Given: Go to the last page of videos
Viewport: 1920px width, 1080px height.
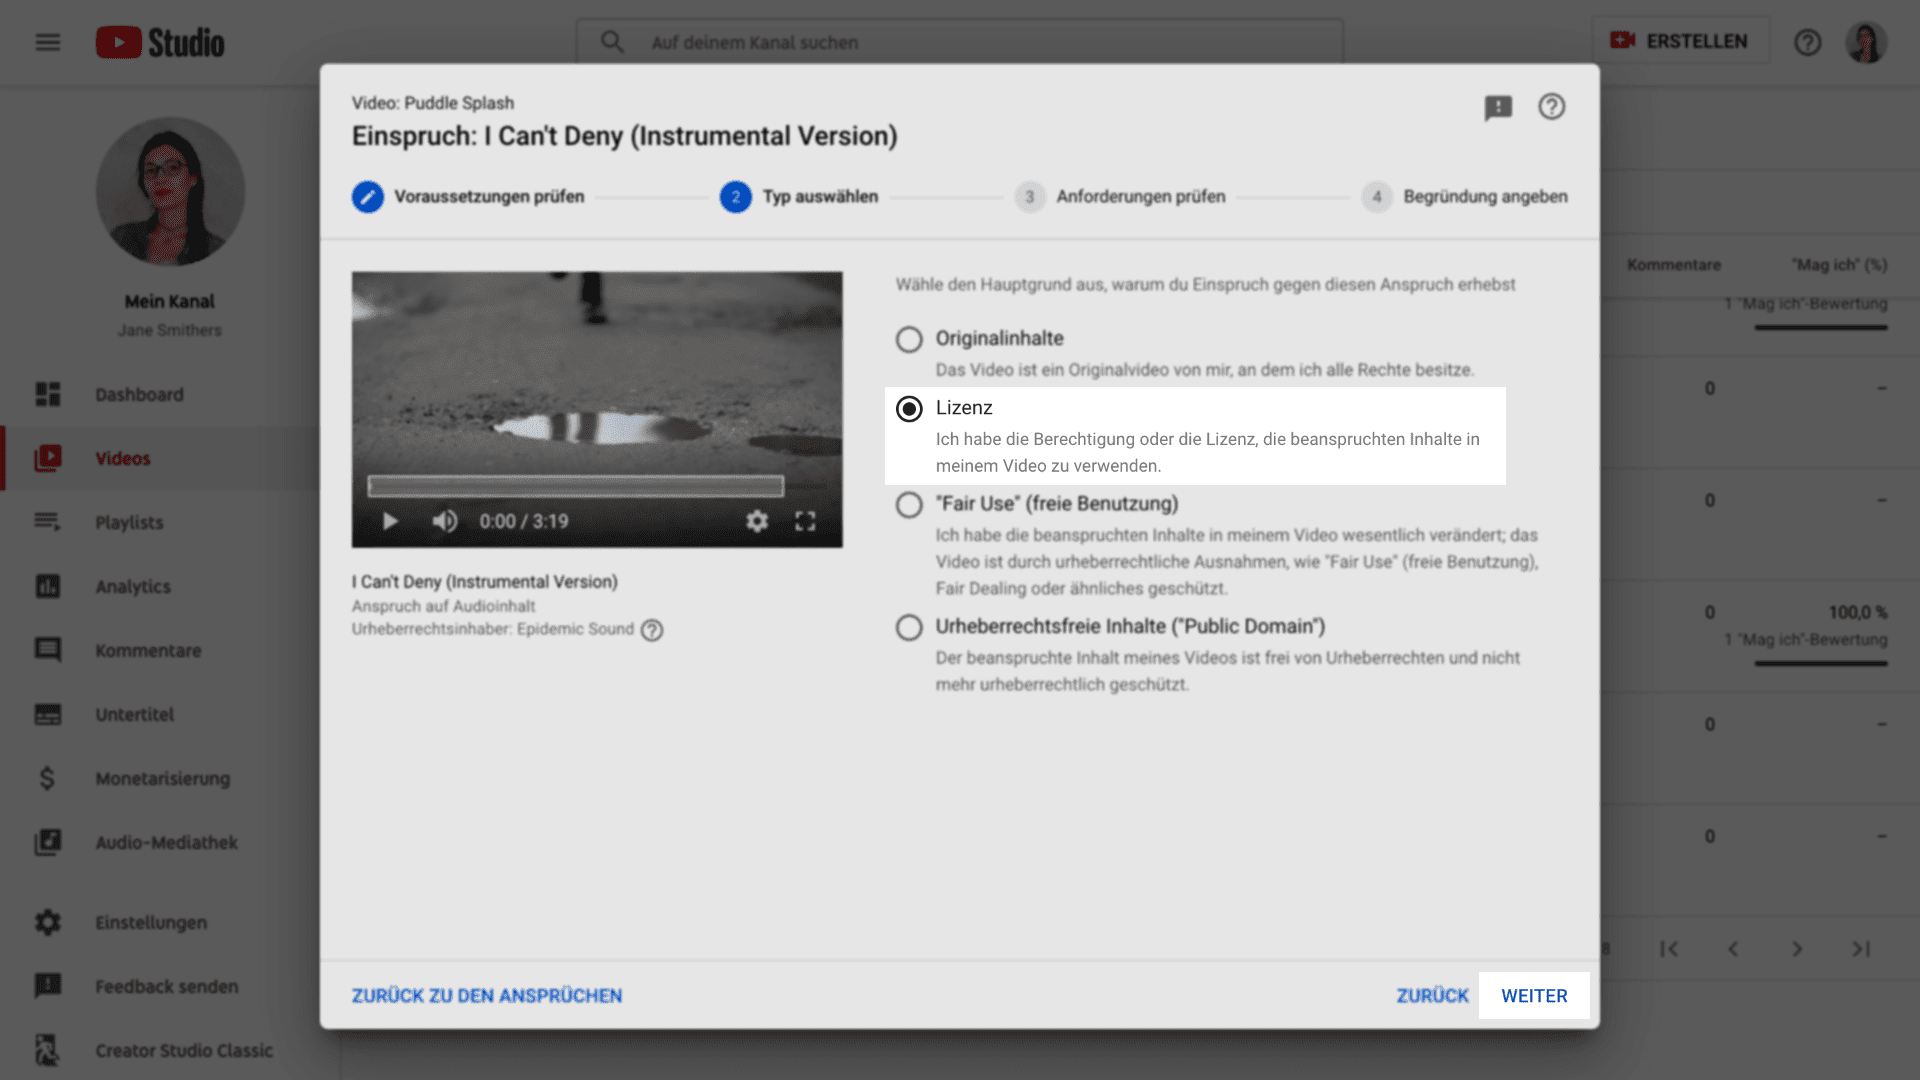Looking at the screenshot, I should point(1861,949).
